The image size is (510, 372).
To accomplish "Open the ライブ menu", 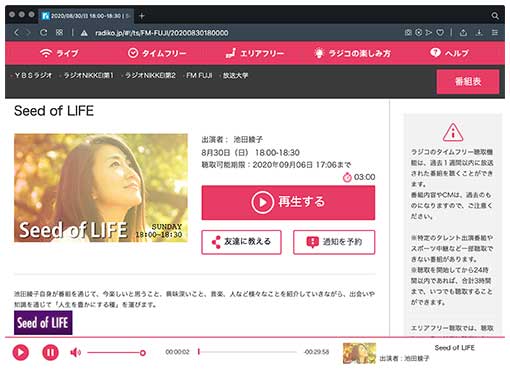I will [59, 53].
